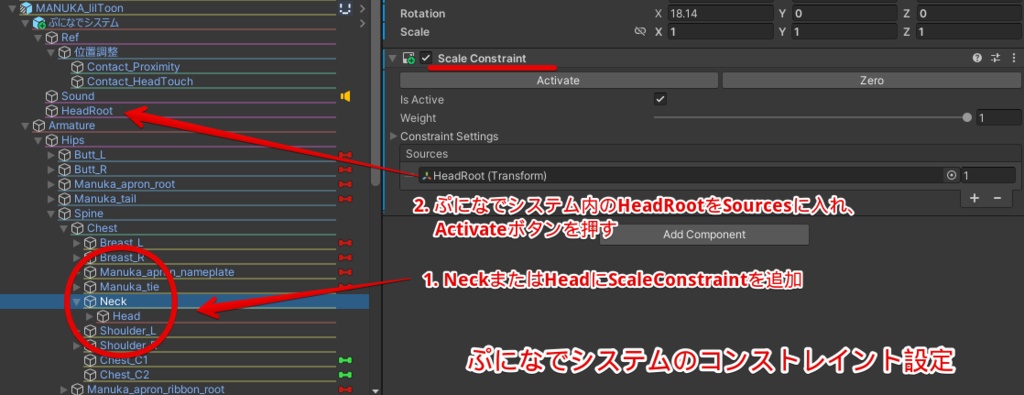1024x395 pixels.
Task: Open prefab arrow on MANUKA_lilToon row
Action: click(362, 8)
